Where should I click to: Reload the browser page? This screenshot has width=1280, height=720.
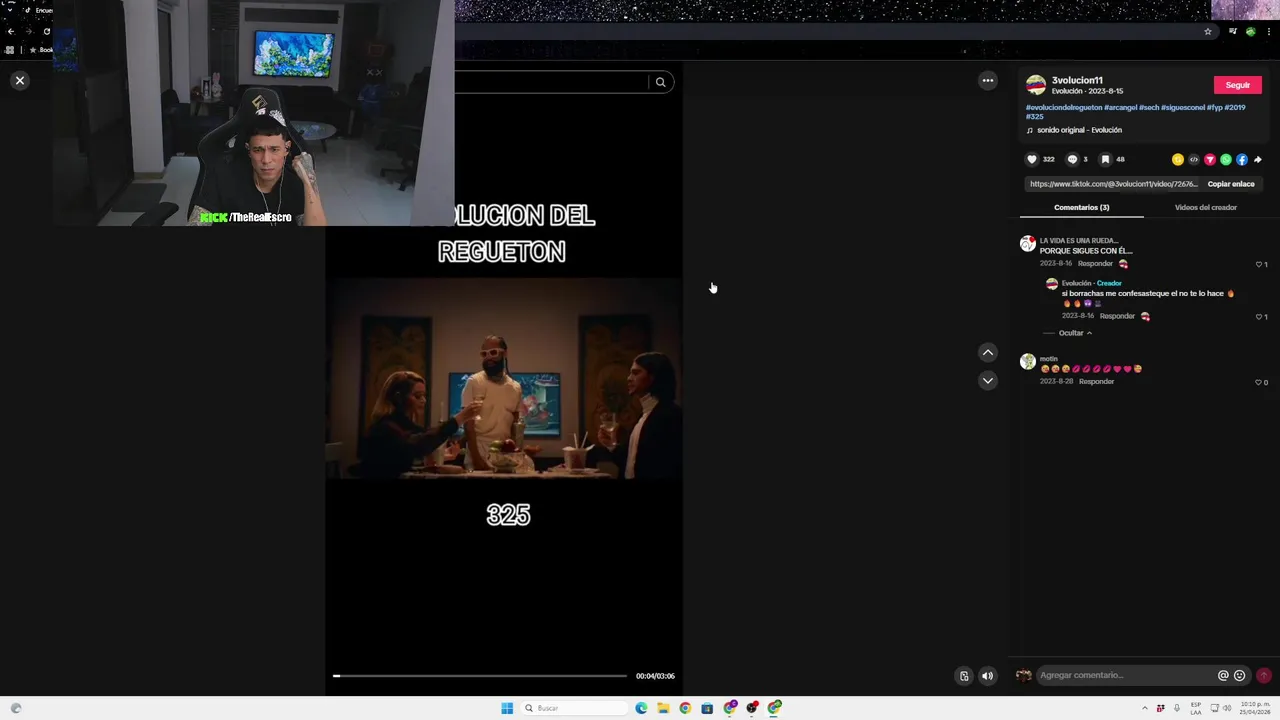click(46, 31)
